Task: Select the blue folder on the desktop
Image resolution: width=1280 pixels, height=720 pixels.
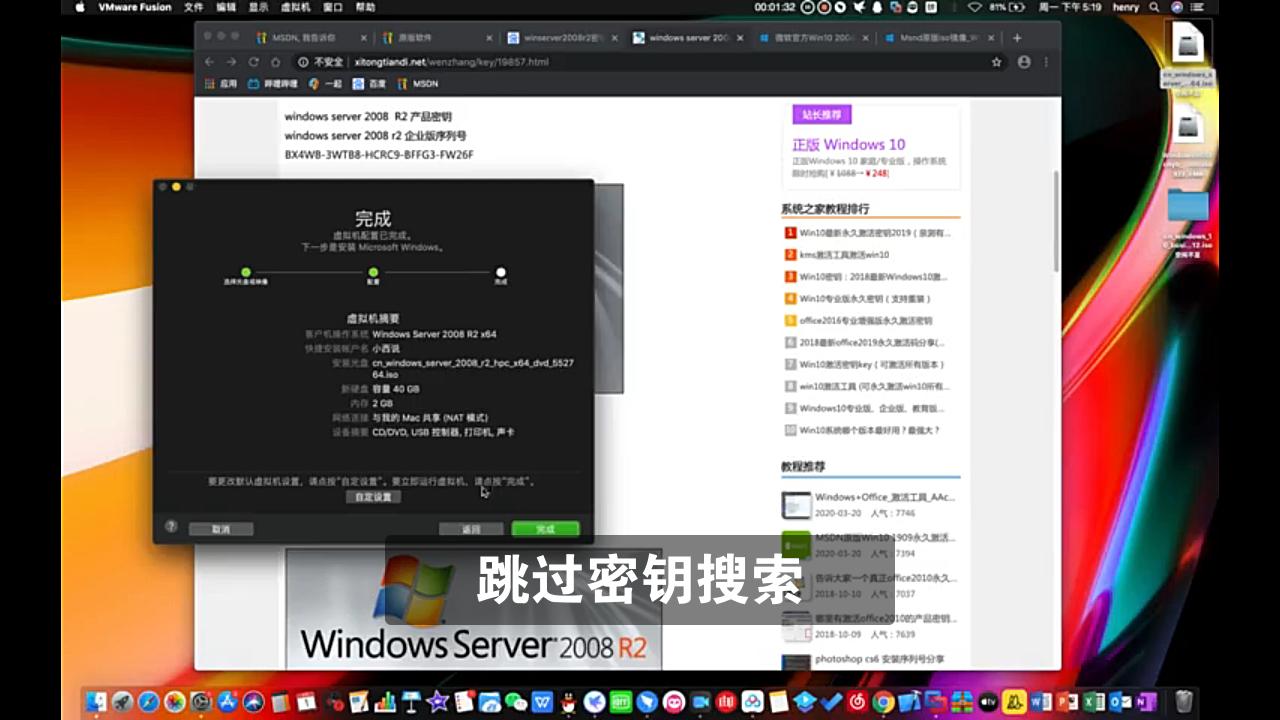Action: tap(1188, 205)
